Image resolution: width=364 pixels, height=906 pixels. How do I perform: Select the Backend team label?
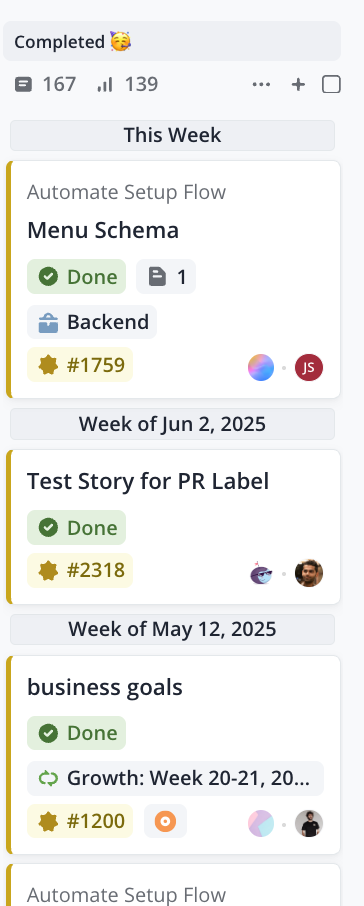92,322
